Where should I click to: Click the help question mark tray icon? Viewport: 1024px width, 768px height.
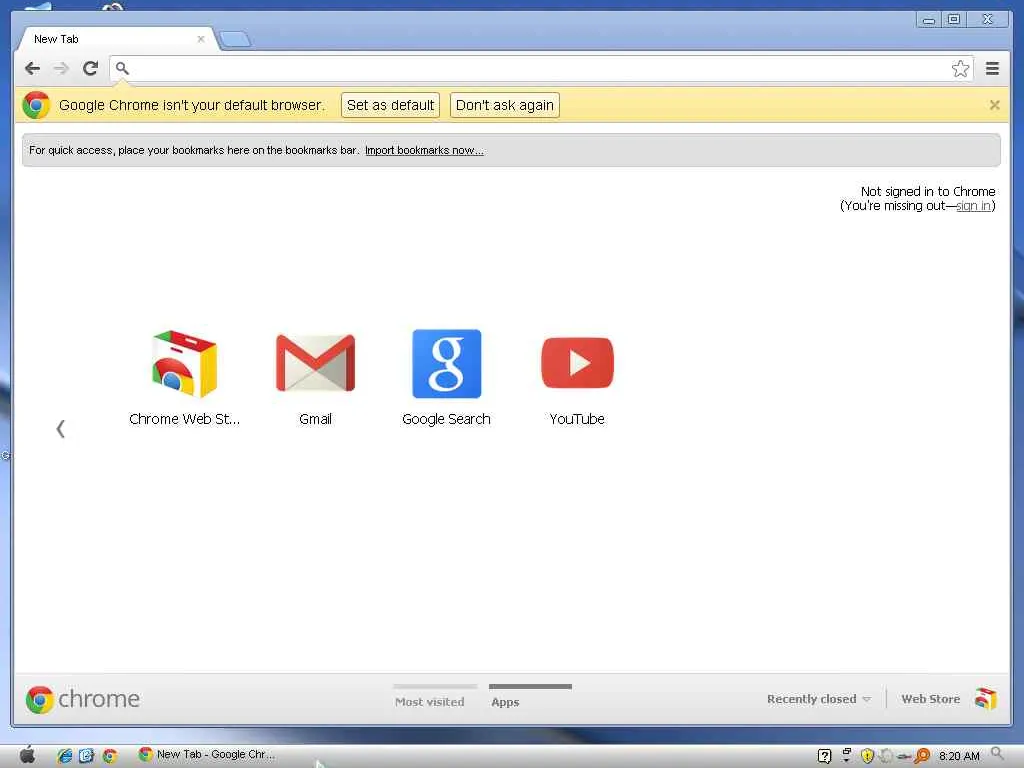click(824, 756)
